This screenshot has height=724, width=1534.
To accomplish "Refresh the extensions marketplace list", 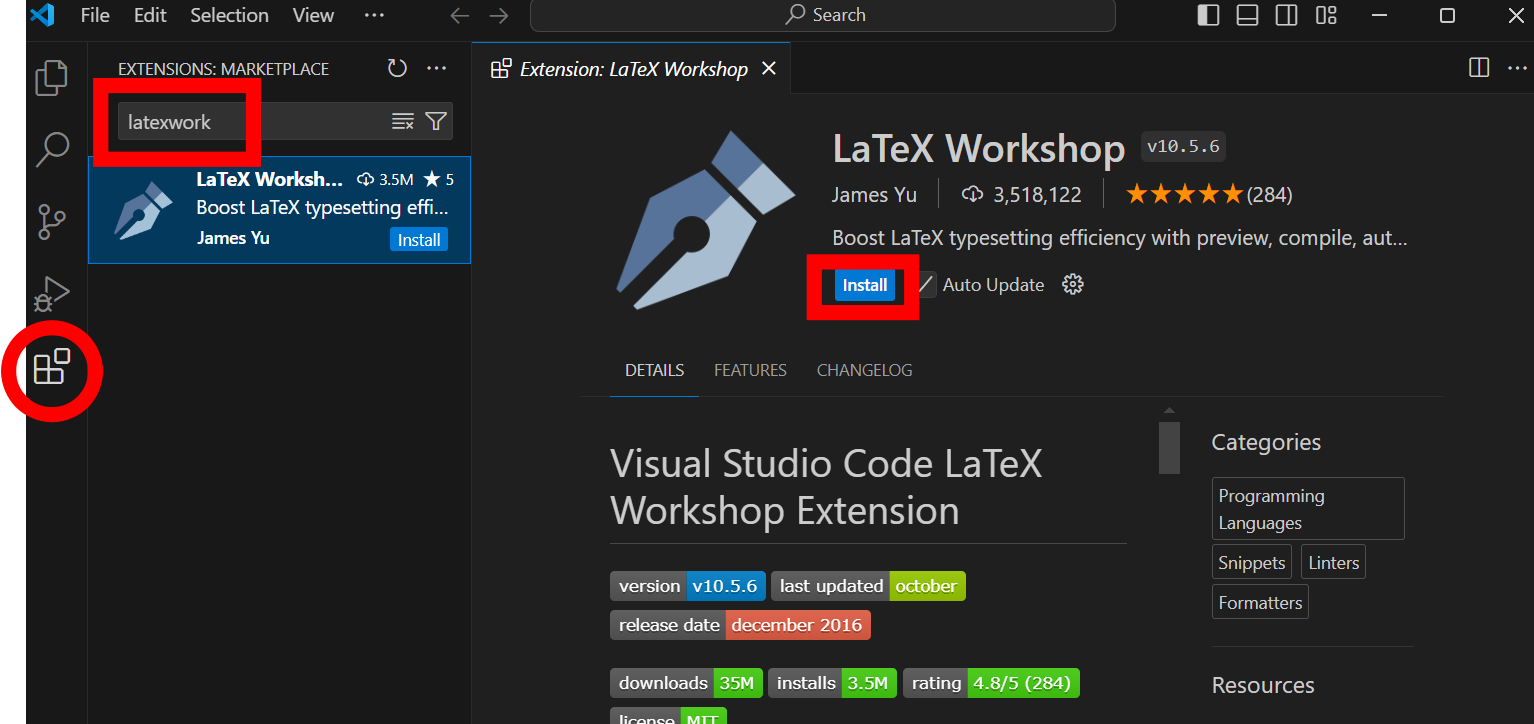I will (x=397, y=68).
